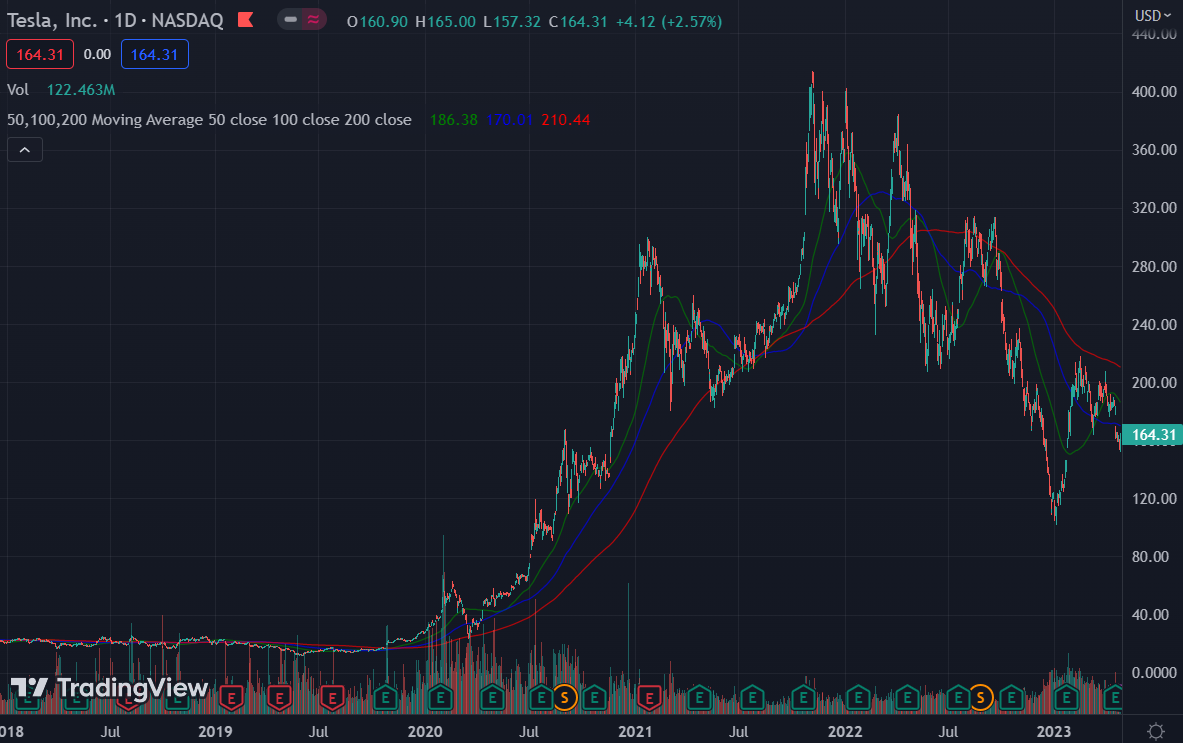
Task: Open the green earnings marker for October 2022
Action: tap(1011, 698)
